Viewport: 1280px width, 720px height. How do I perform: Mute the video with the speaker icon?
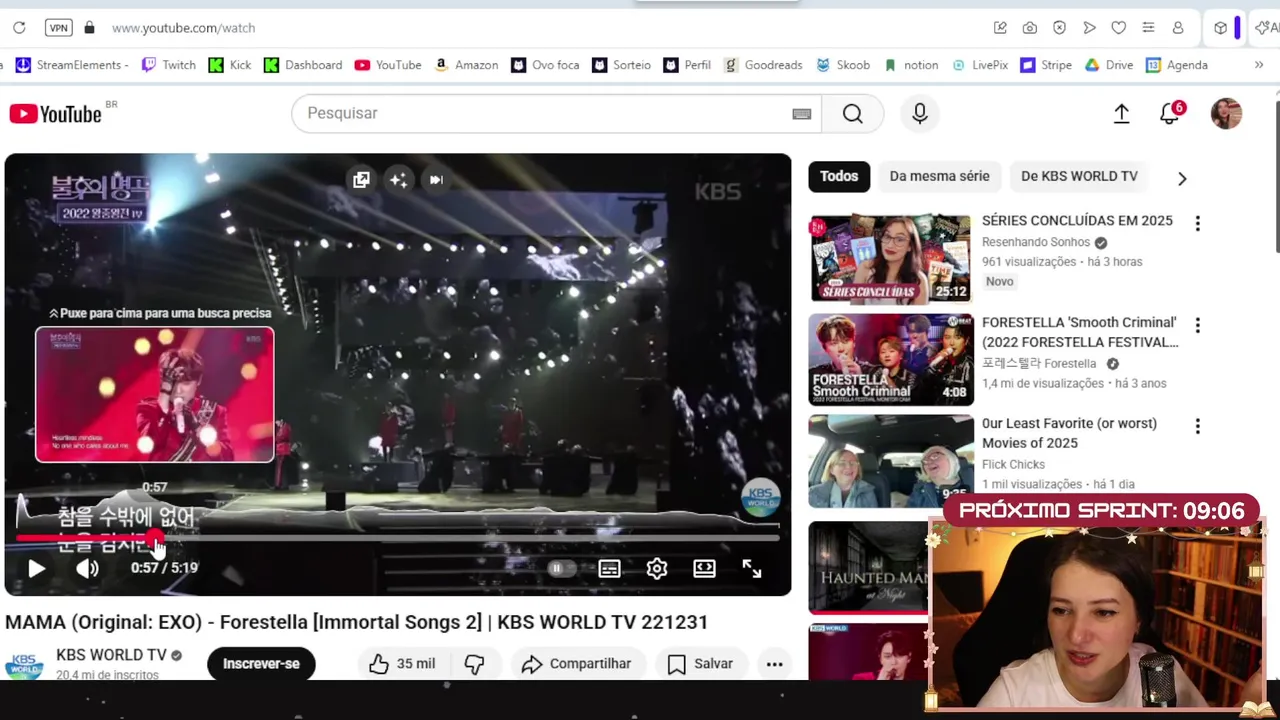(x=87, y=568)
